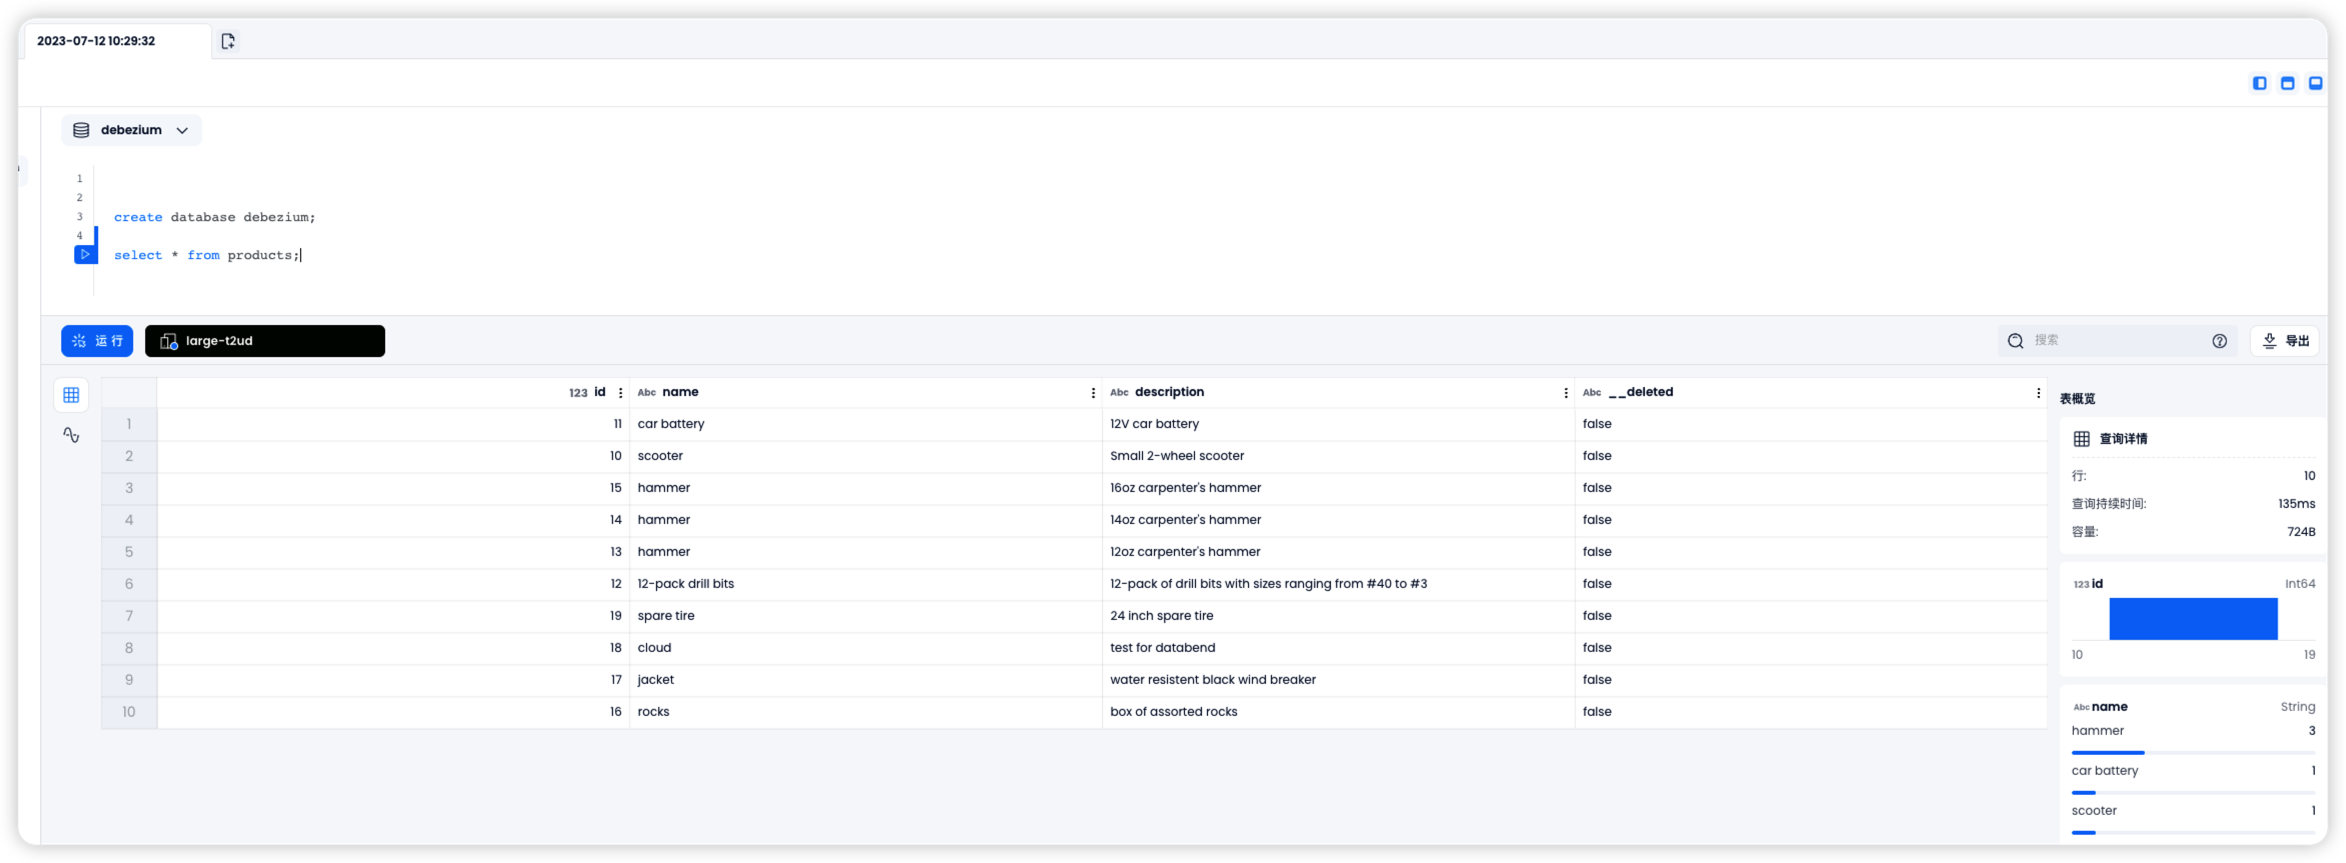Open the large-t2ud warehouse selector

(x=264, y=341)
